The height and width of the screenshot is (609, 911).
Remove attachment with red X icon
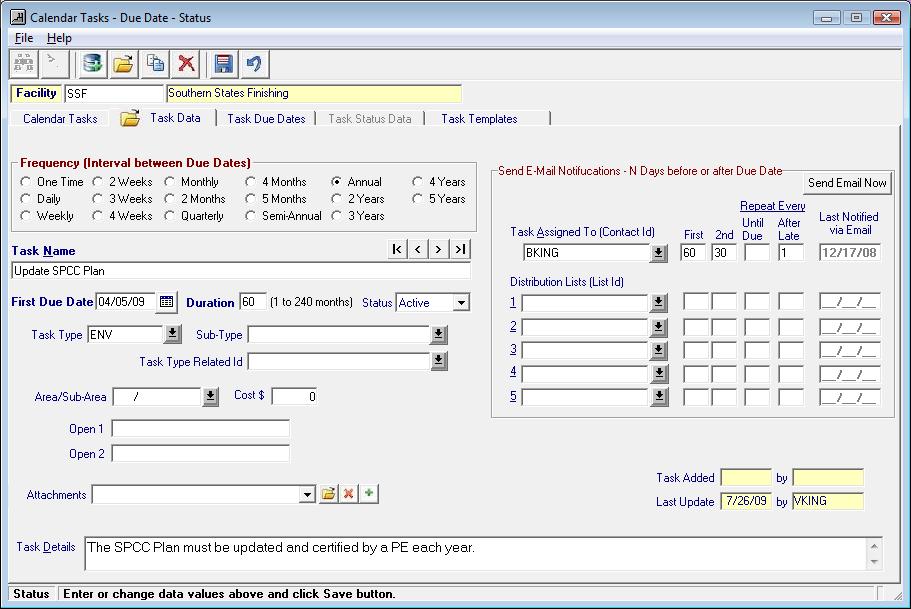point(349,494)
